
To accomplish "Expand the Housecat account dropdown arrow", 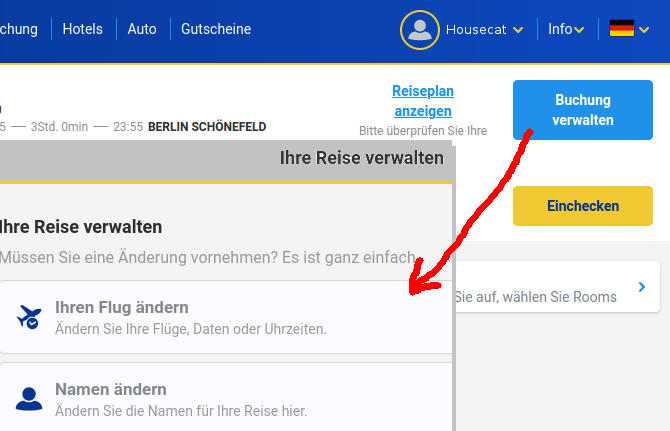I will click(518, 30).
